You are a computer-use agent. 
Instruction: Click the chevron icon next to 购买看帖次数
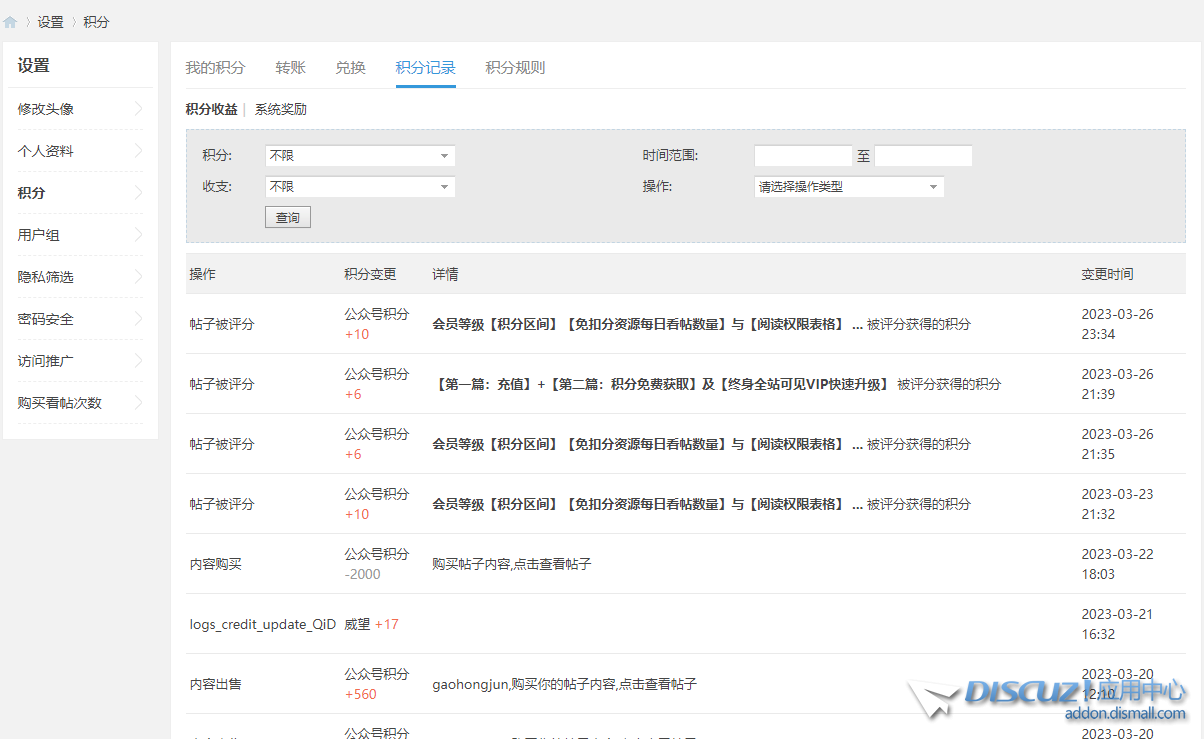[x=138, y=403]
